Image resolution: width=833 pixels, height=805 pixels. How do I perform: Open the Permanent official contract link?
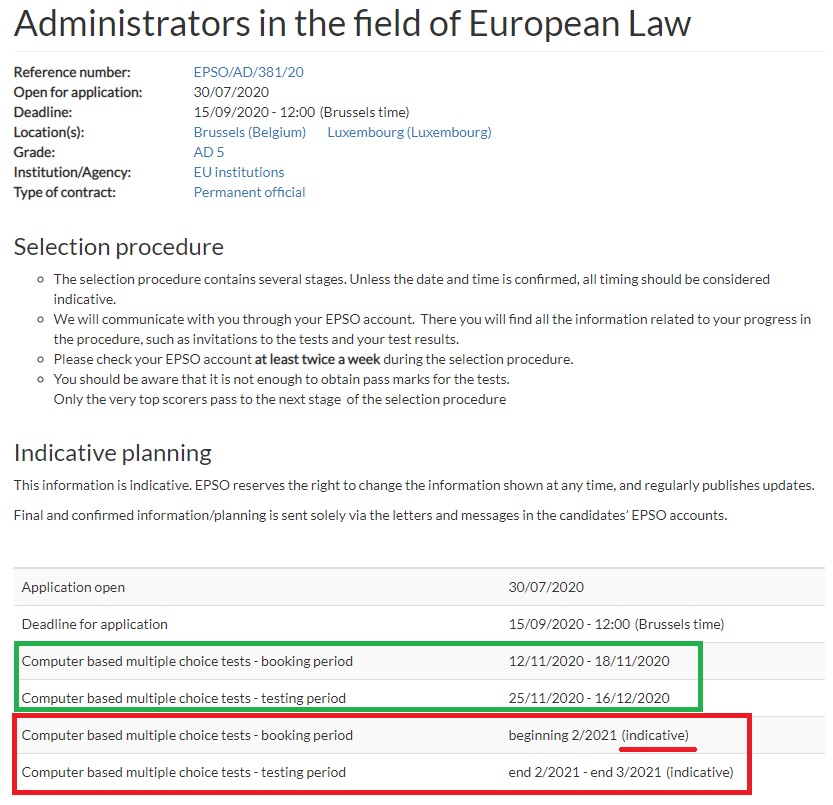[x=249, y=192]
